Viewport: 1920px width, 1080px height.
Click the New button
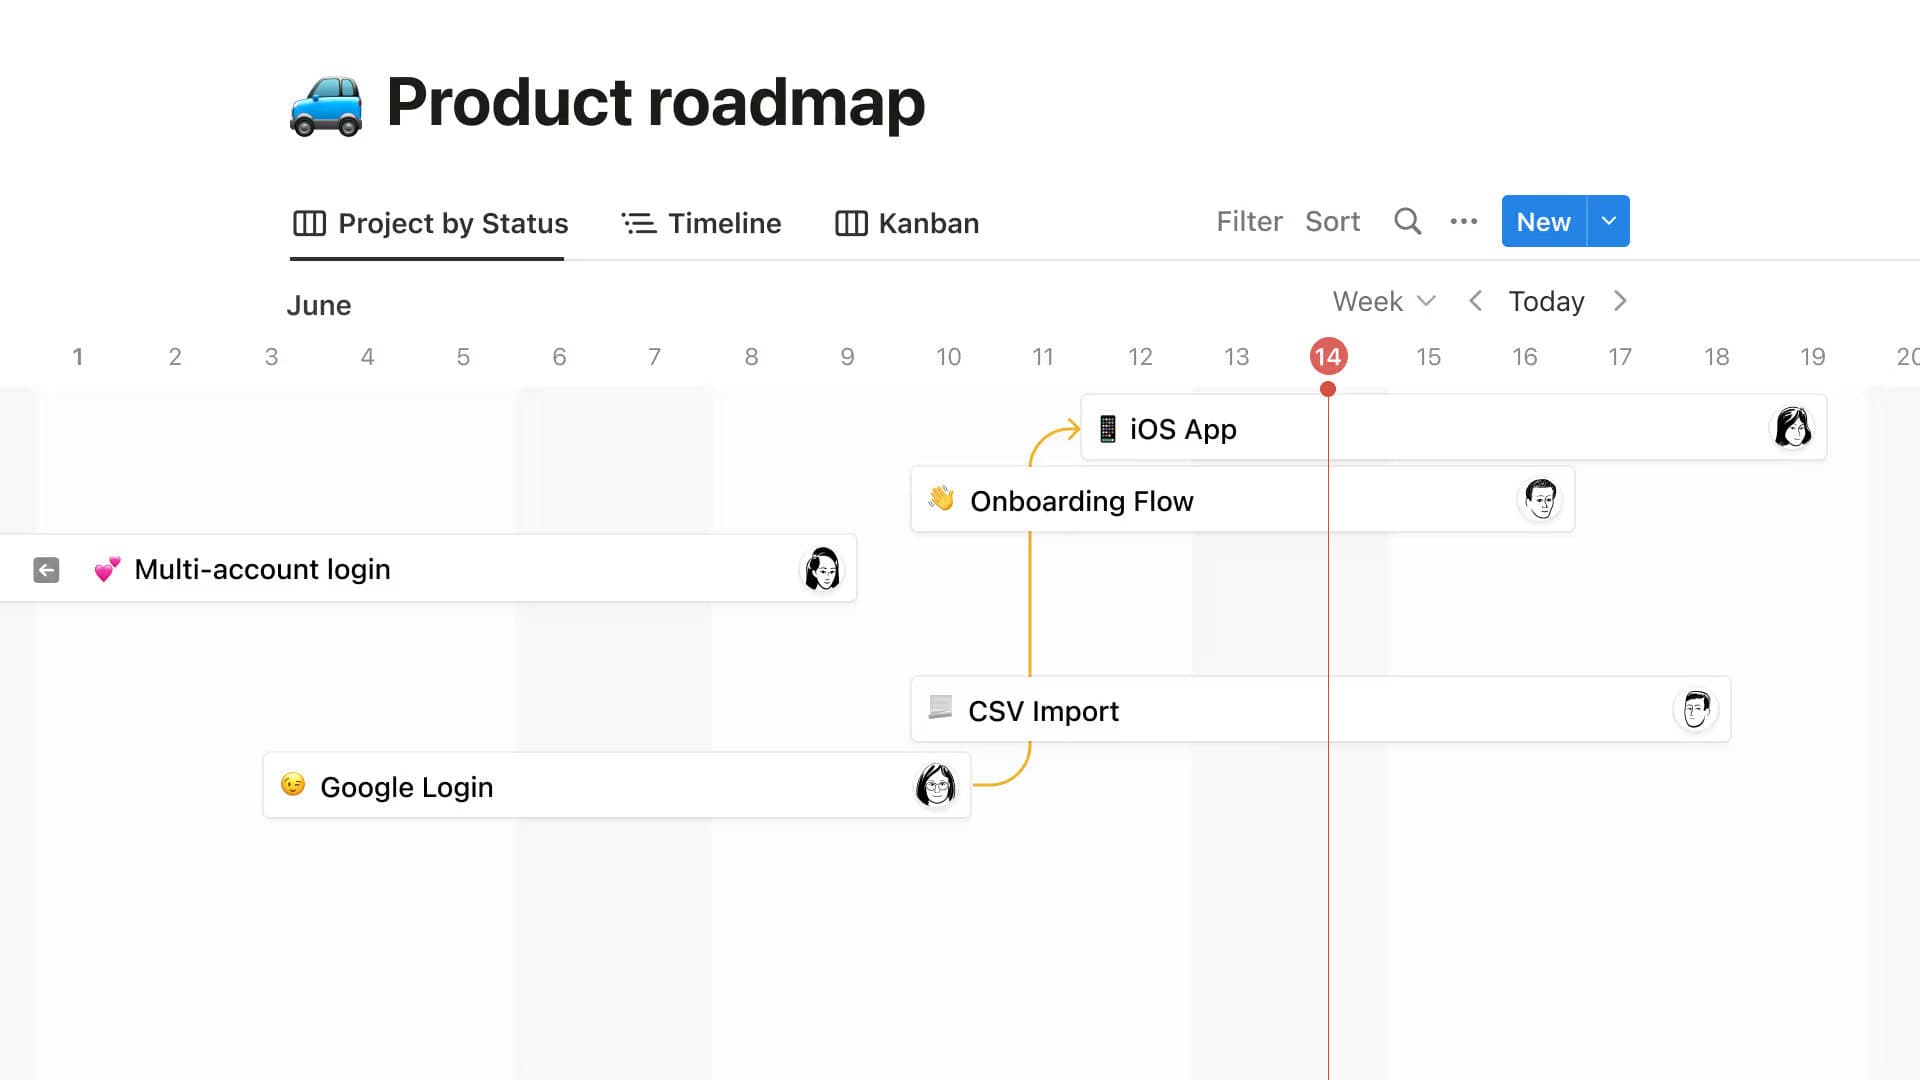[1541, 221]
